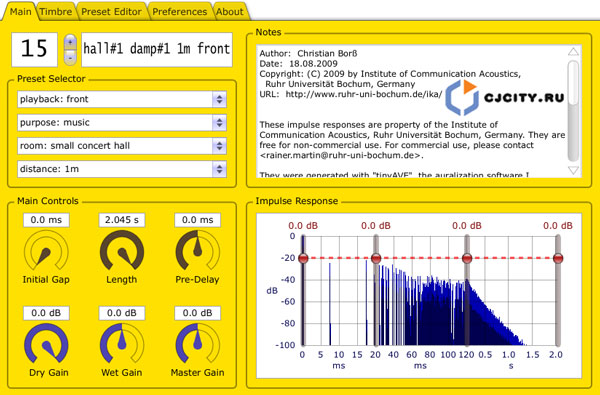Image resolution: width=600 pixels, height=395 pixels.
Task: Click the red envelope handle at 120 ms
Action: (x=467, y=258)
